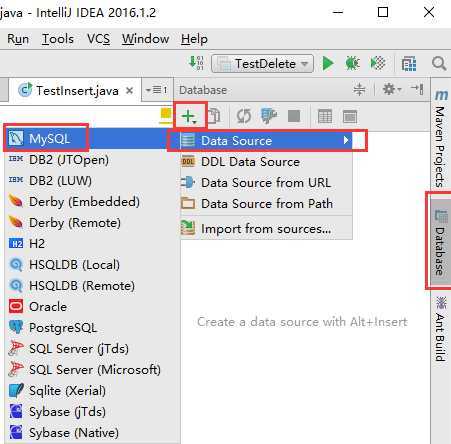Select H2 database entry

pos(93,244)
